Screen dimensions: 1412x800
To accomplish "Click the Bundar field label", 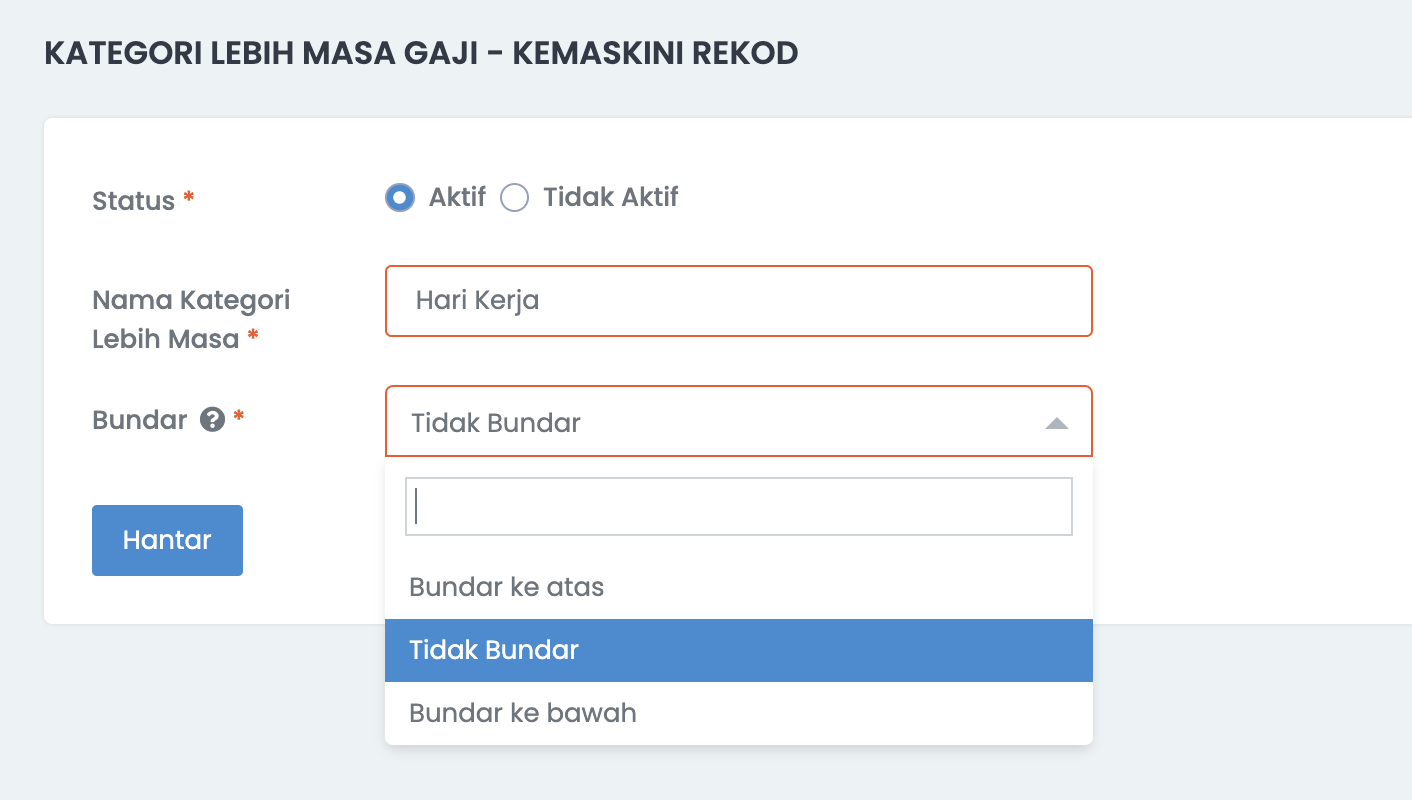I will [140, 420].
